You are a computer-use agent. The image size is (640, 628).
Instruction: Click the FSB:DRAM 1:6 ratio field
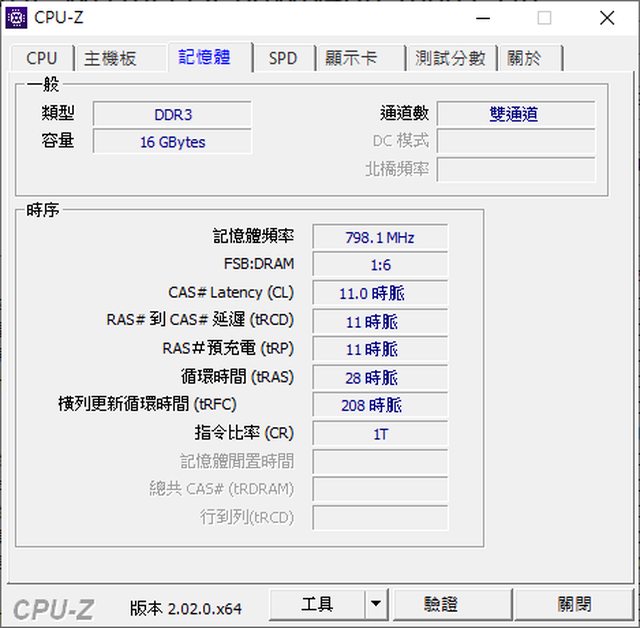pyautogui.click(x=380, y=265)
